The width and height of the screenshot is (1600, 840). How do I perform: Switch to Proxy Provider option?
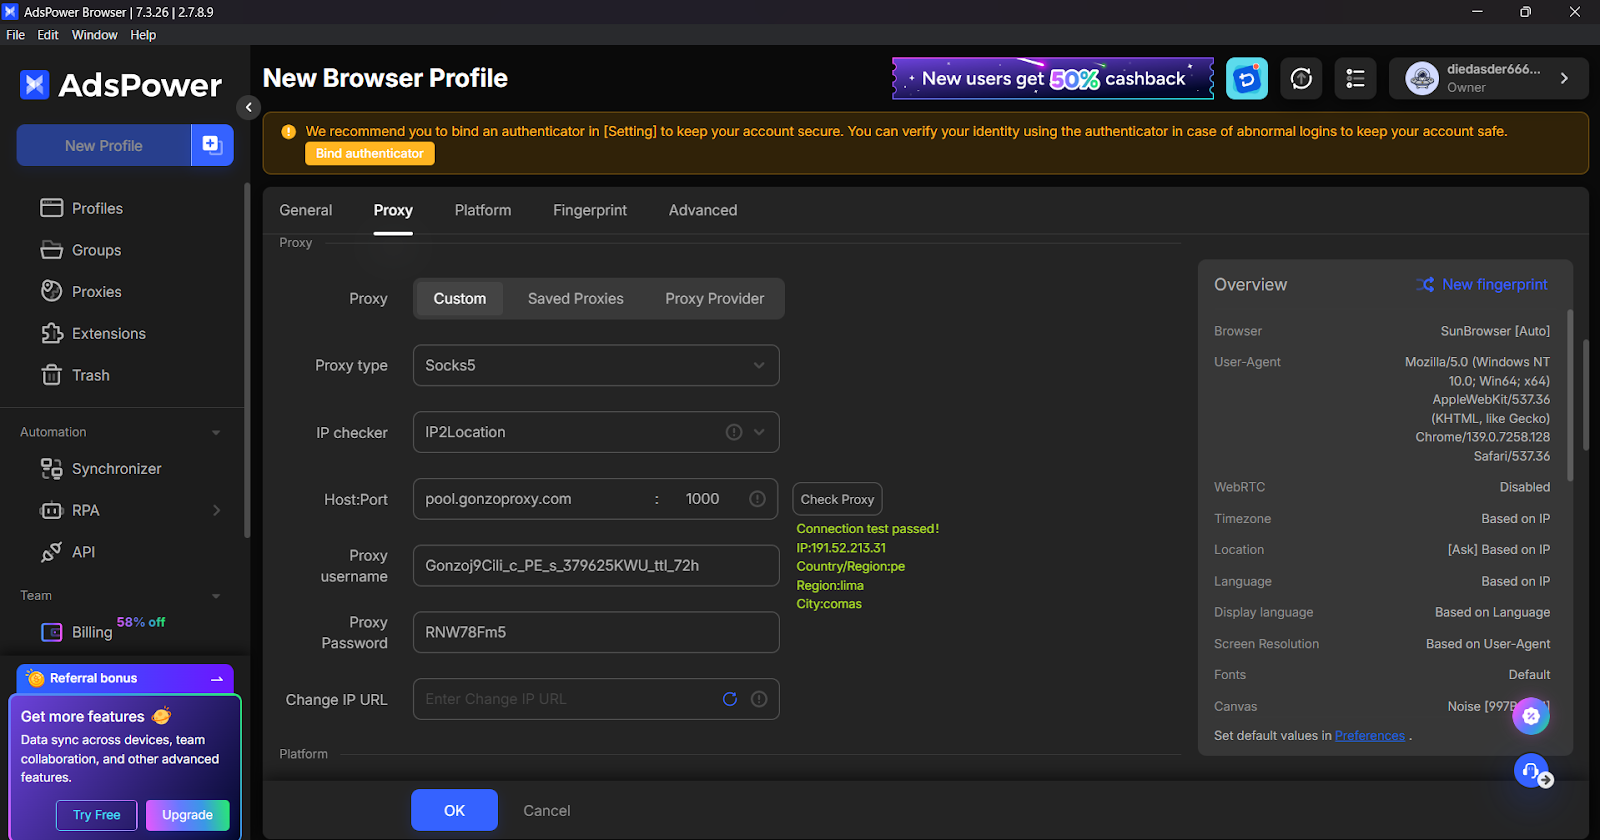pyautogui.click(x=715, y=299)
